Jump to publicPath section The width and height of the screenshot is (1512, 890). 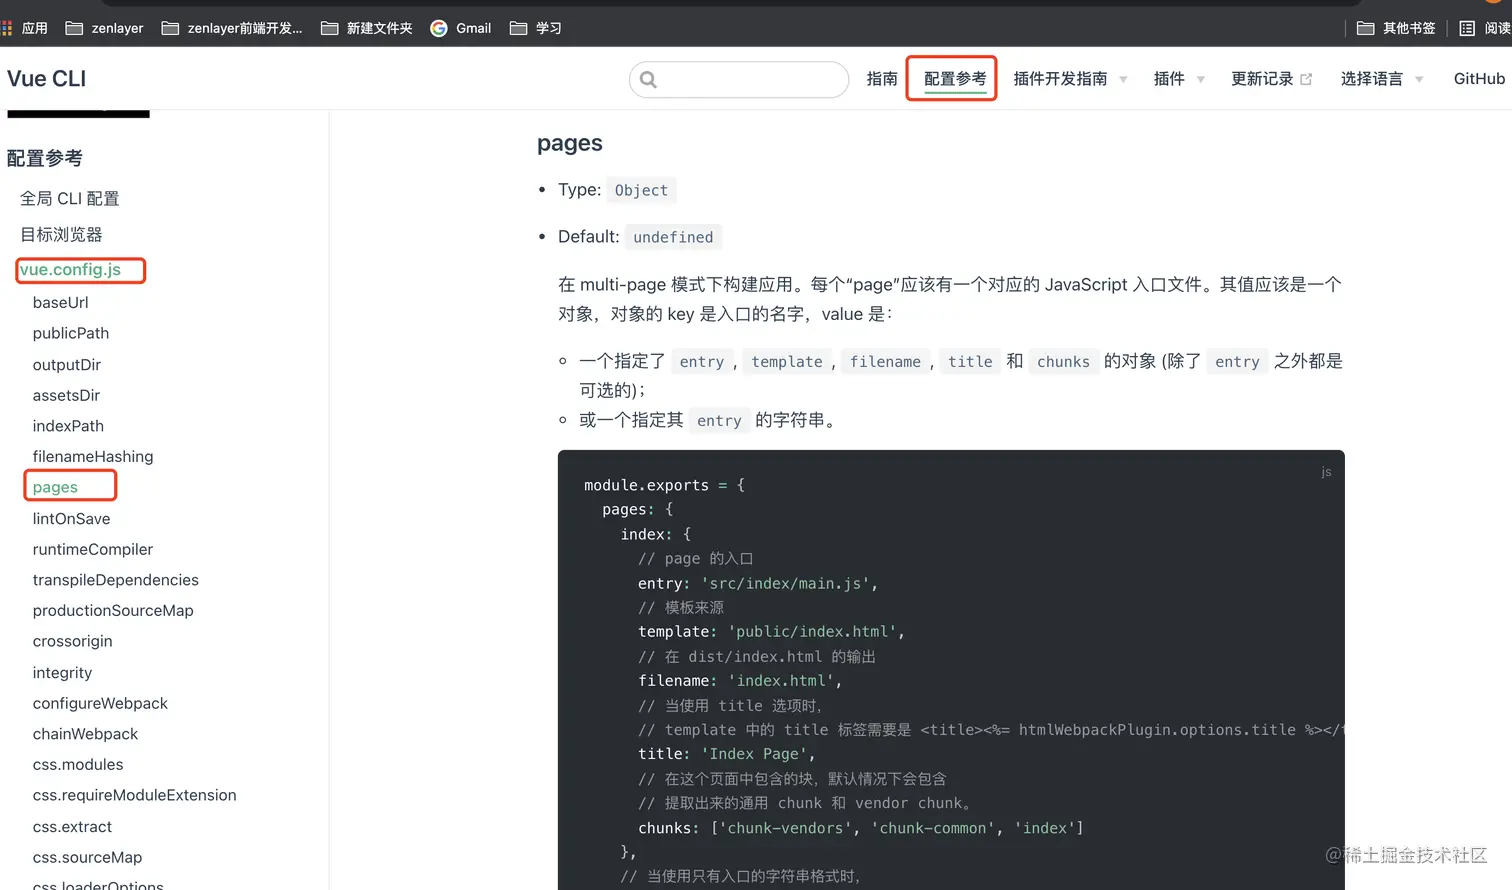tap(71, 334)
